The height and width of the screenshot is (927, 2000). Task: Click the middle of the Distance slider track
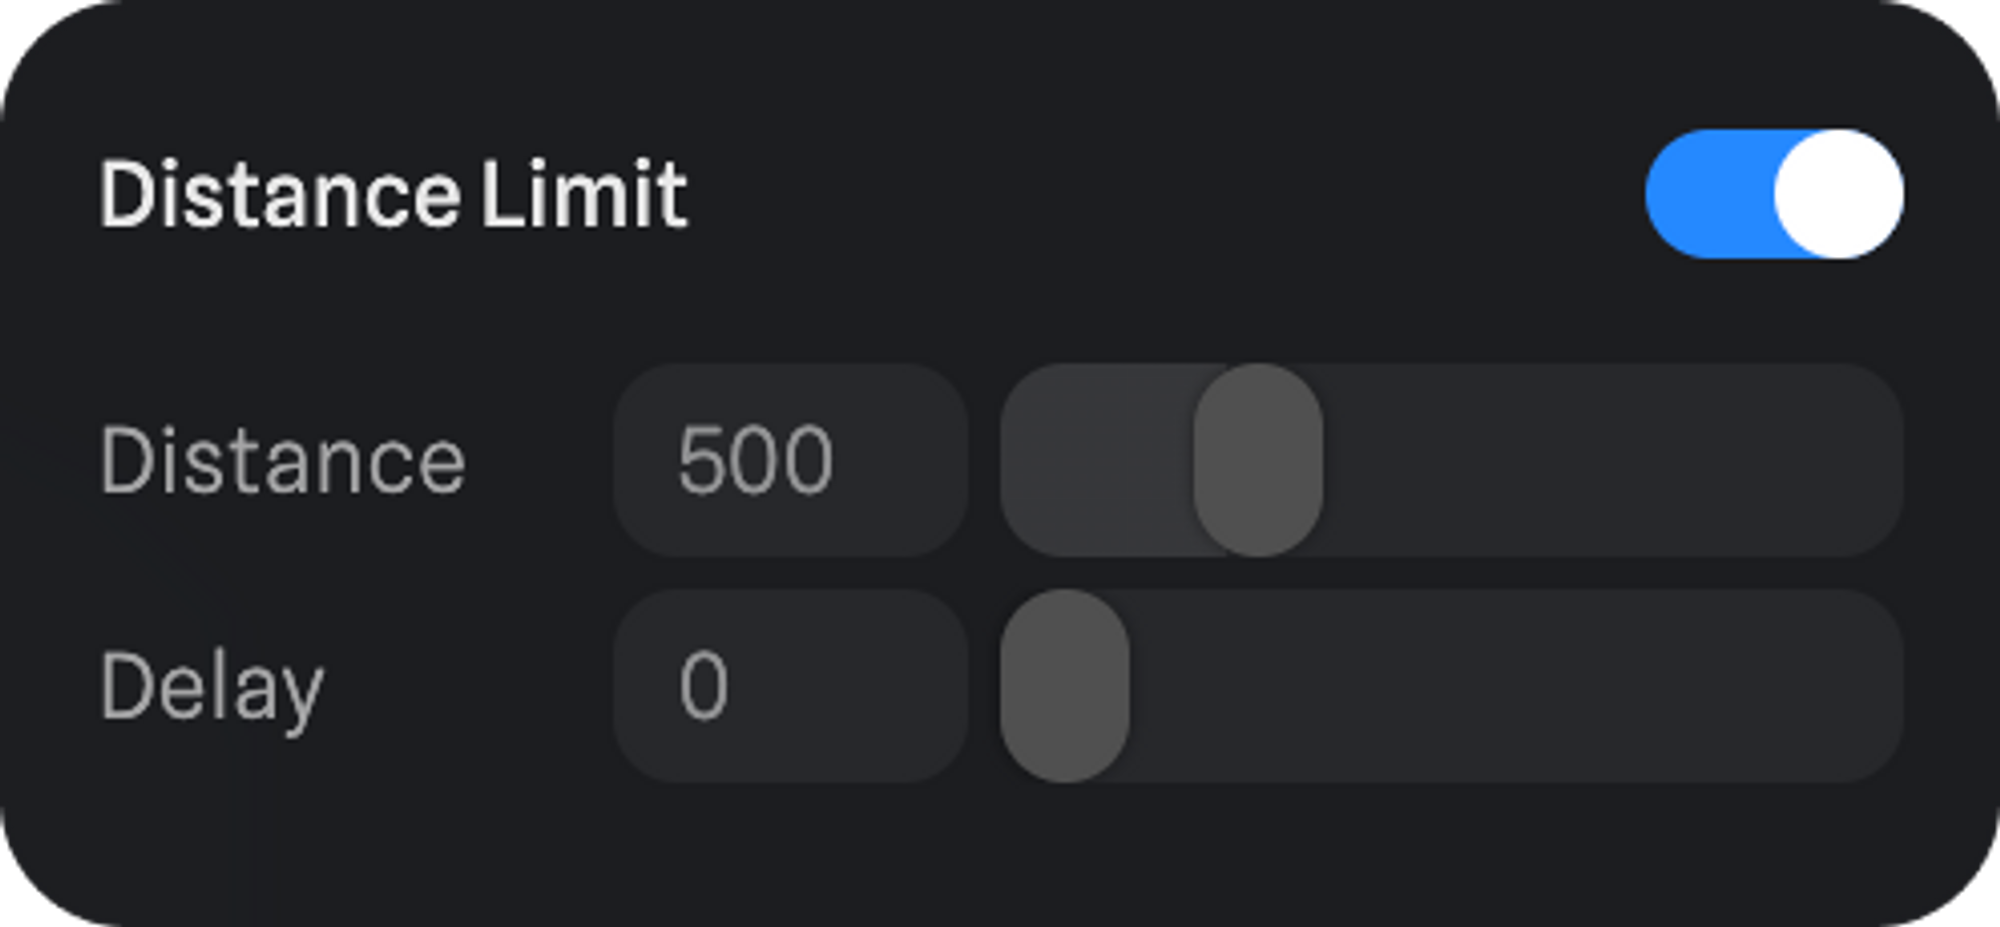click(x=1450, y=460)
